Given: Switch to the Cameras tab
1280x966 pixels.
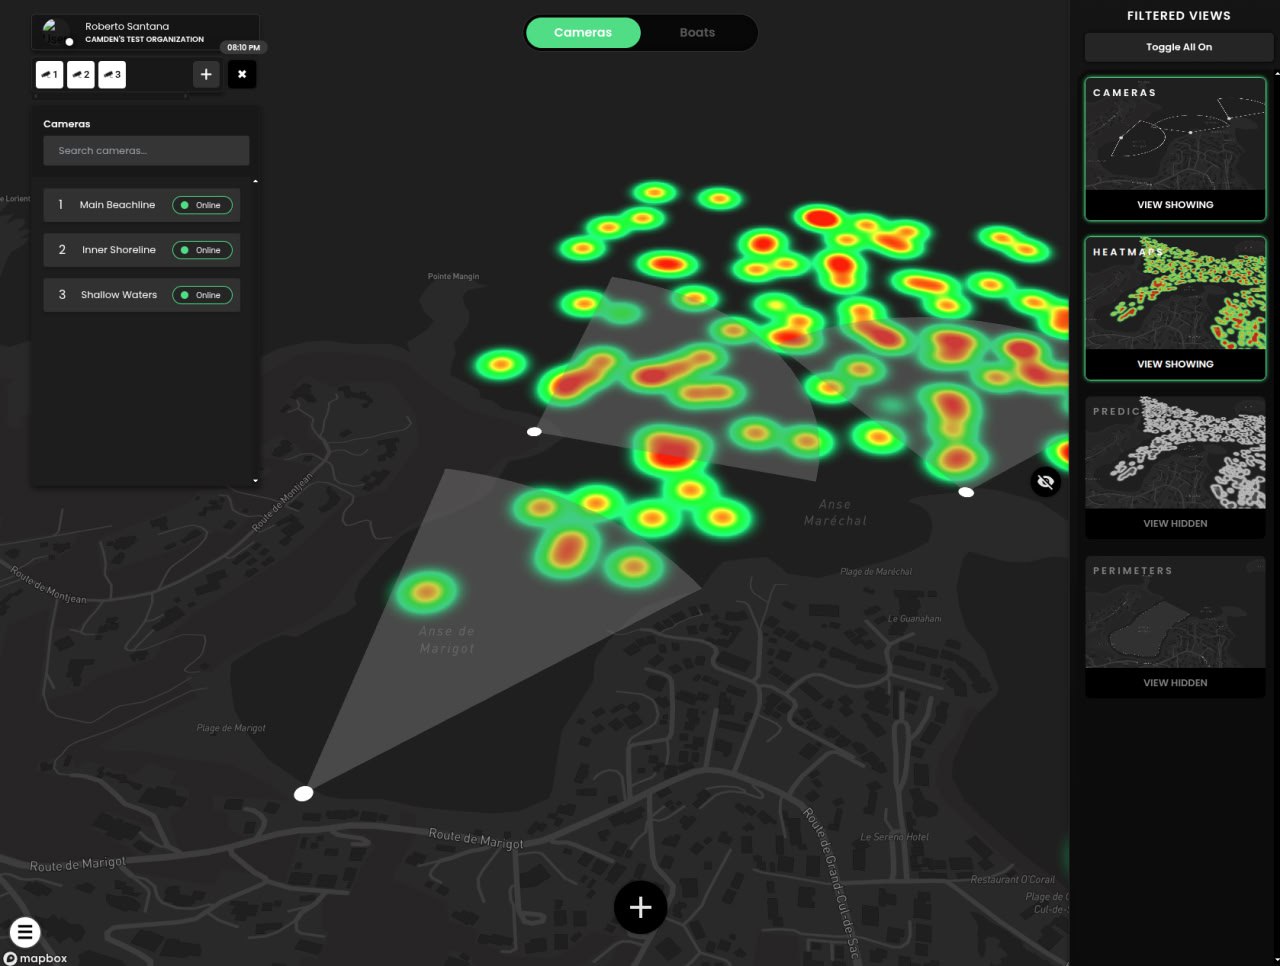Looking at the screenshot, I should 583,32.
